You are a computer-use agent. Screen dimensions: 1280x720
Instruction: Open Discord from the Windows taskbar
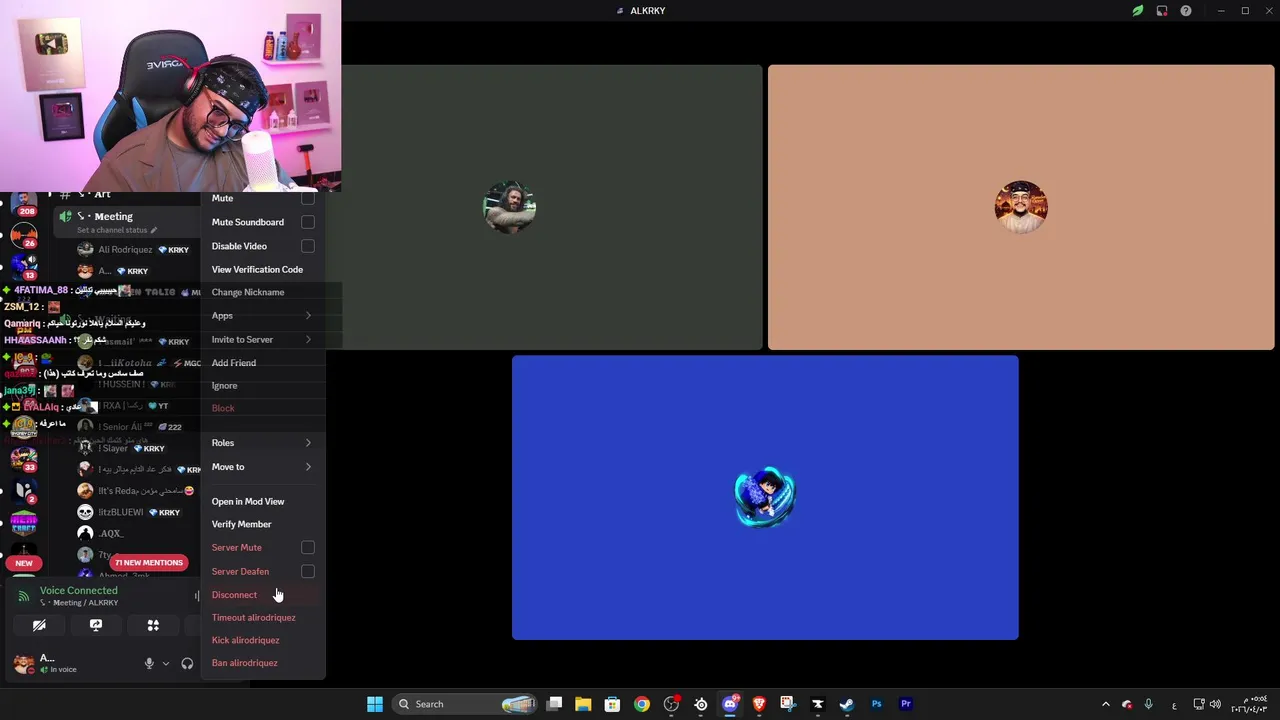click(x=730, y=704)
